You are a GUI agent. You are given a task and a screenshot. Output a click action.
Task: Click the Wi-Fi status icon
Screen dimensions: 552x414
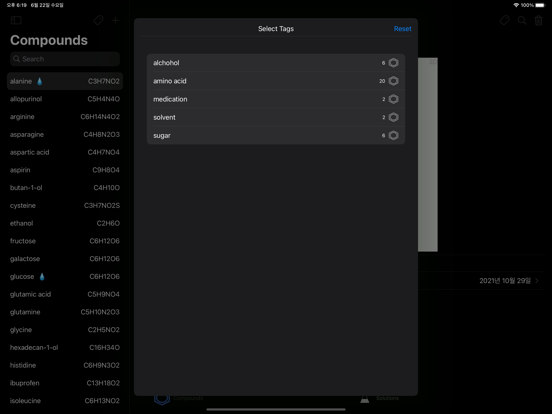pyautogui.click(x=516, y=5)
